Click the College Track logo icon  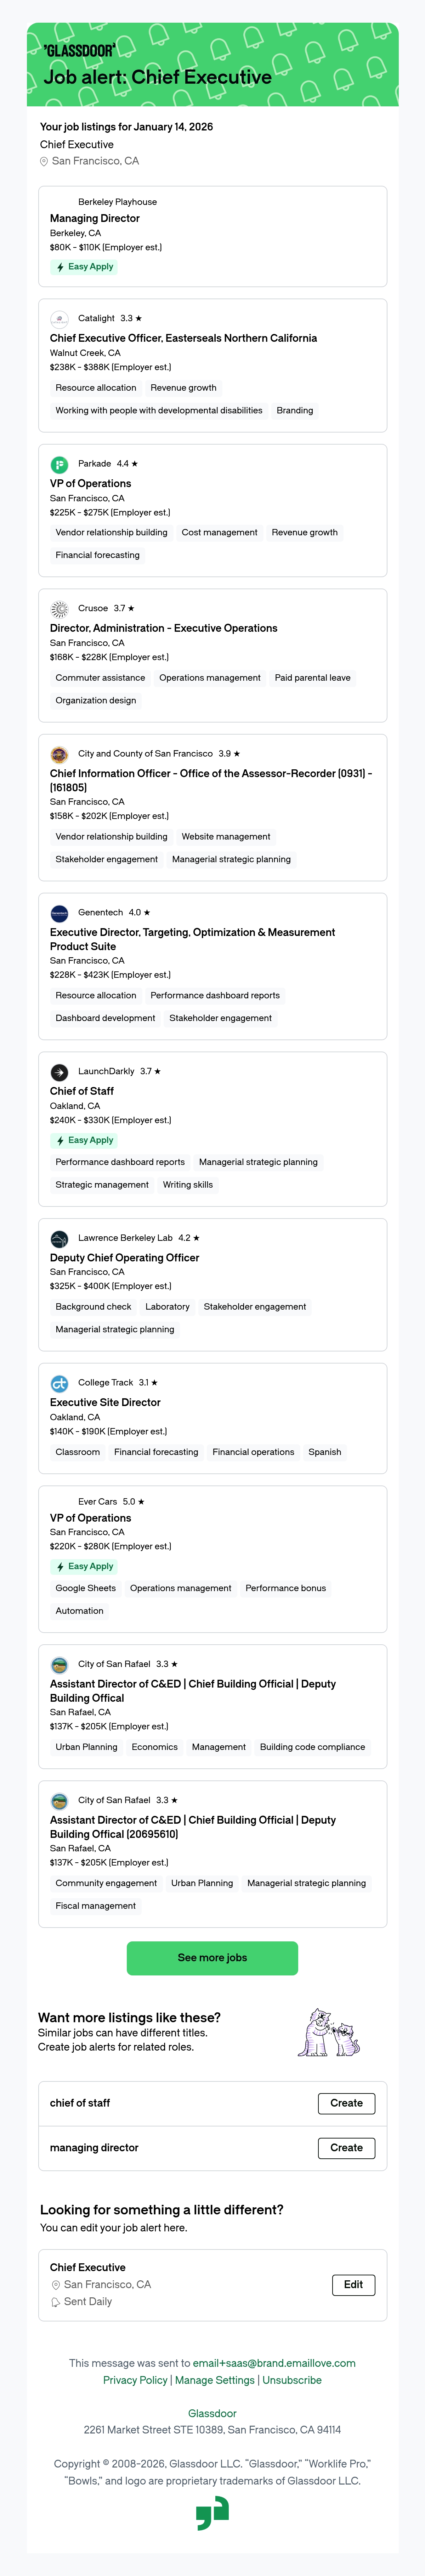click(x=59, y=1383)
